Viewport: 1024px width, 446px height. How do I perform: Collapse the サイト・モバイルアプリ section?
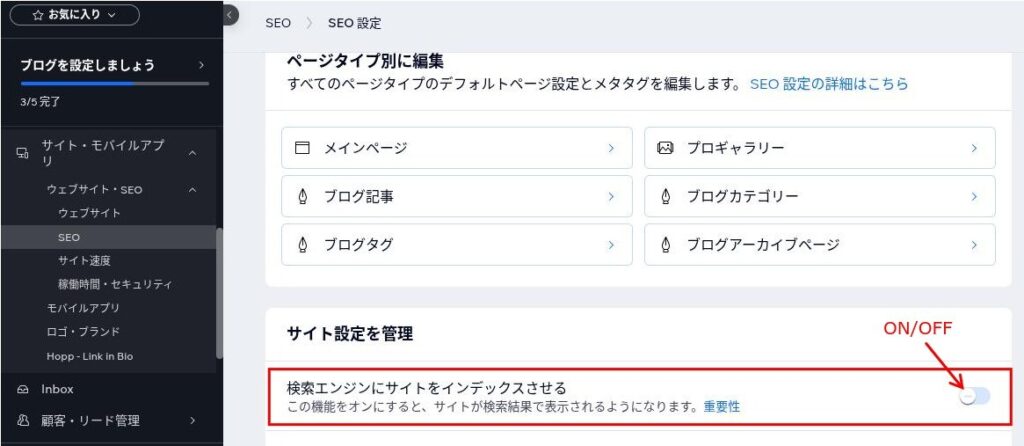pos(192,153)
